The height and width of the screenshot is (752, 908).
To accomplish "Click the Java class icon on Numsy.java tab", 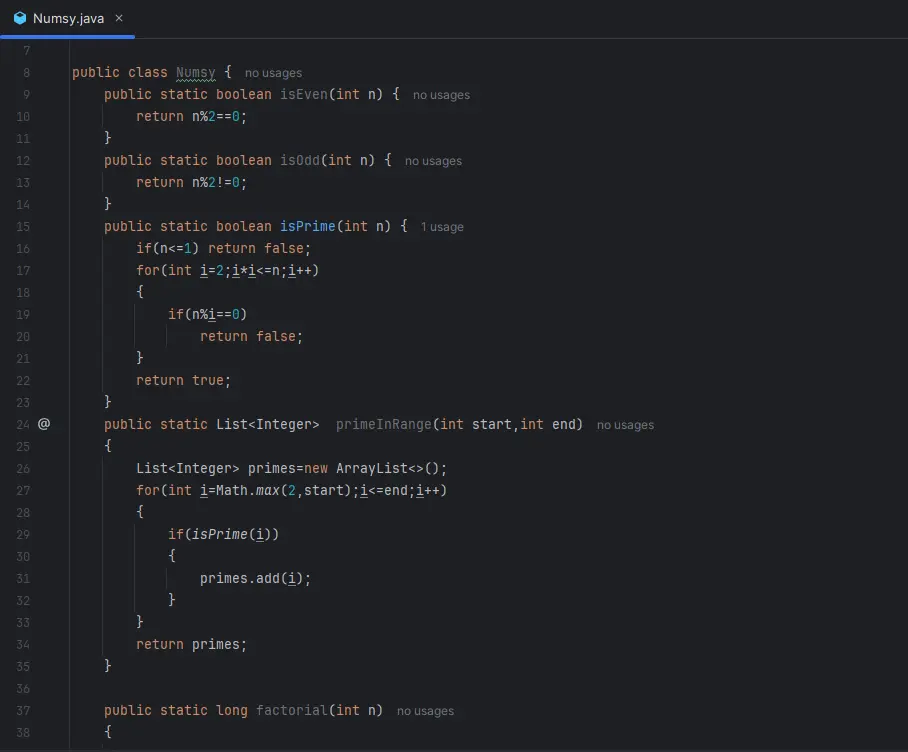I will [x=19, y=18].
